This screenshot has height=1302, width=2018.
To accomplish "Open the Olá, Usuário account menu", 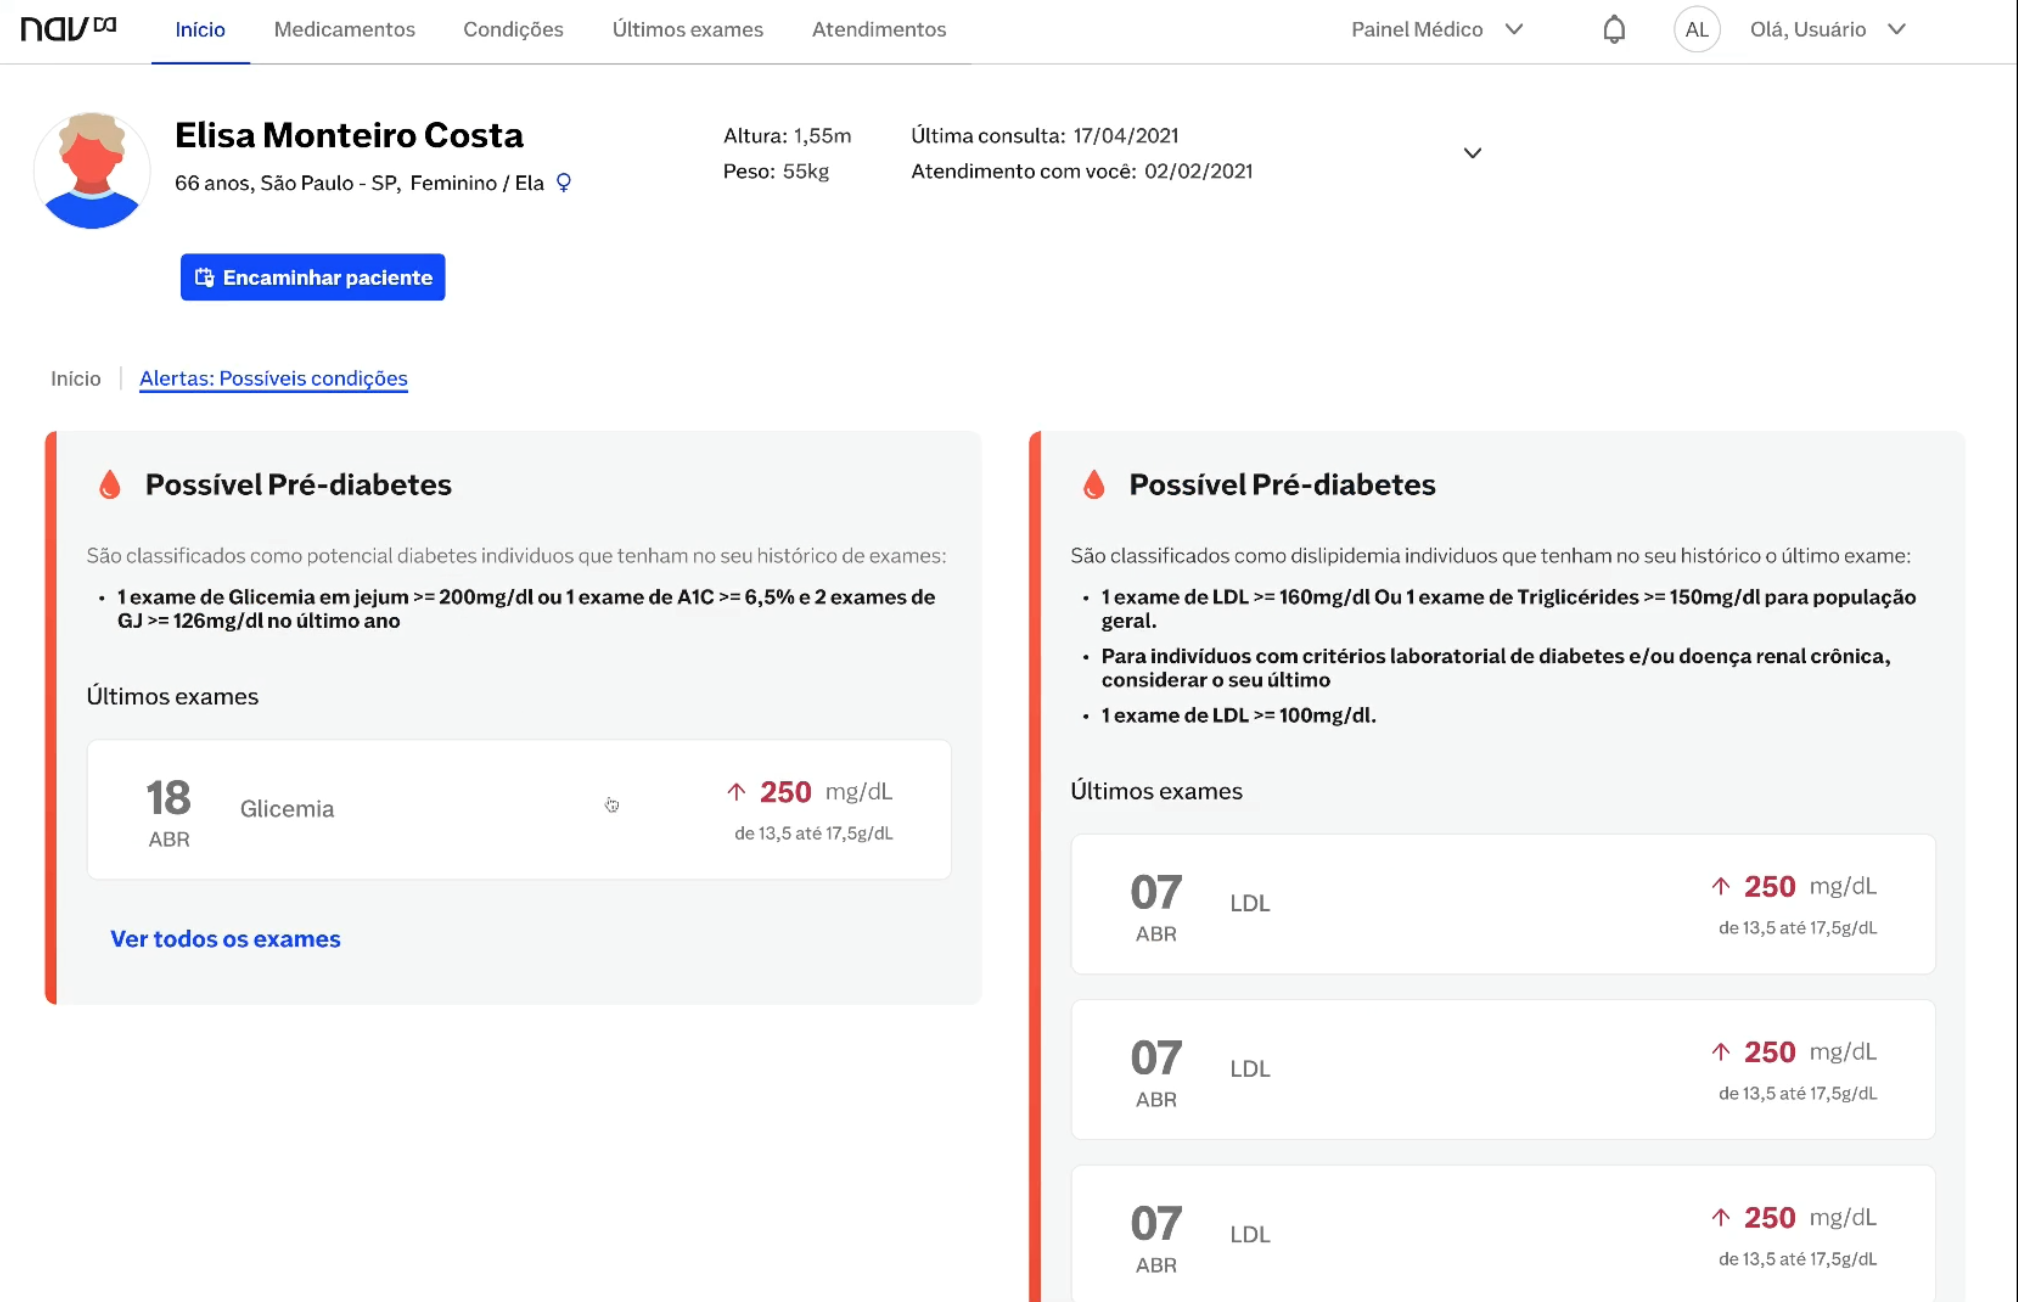I will pos(1827,29).
